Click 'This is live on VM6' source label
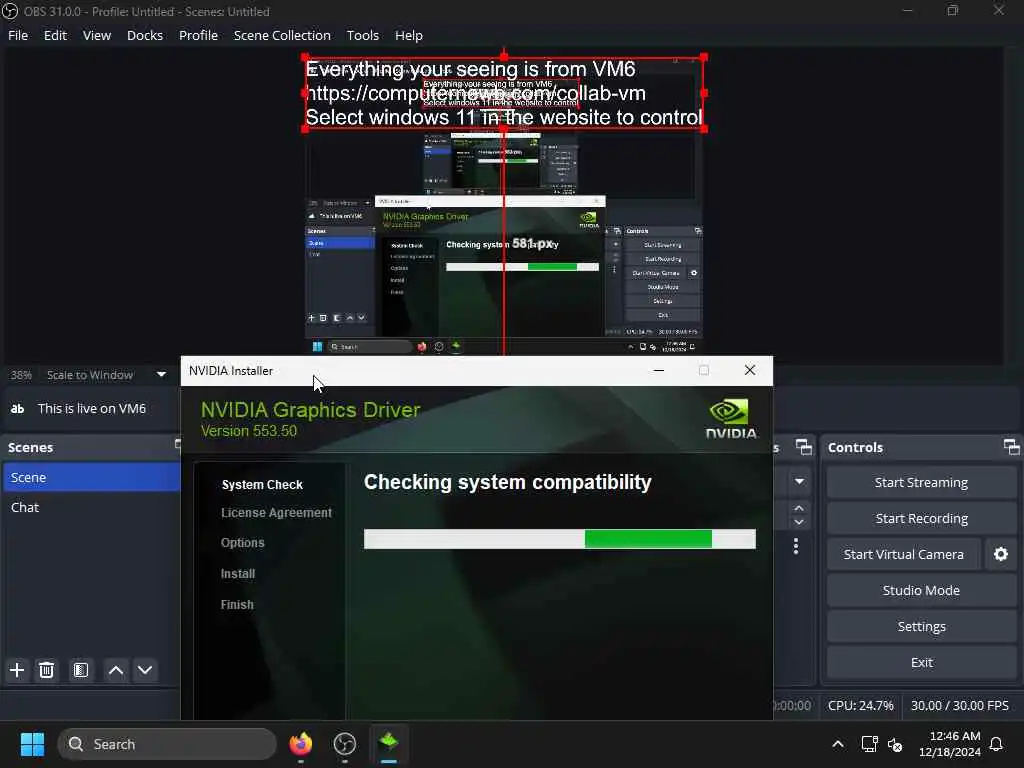The width and height of the screenshot is (1024, 768). tap(92, 409)
